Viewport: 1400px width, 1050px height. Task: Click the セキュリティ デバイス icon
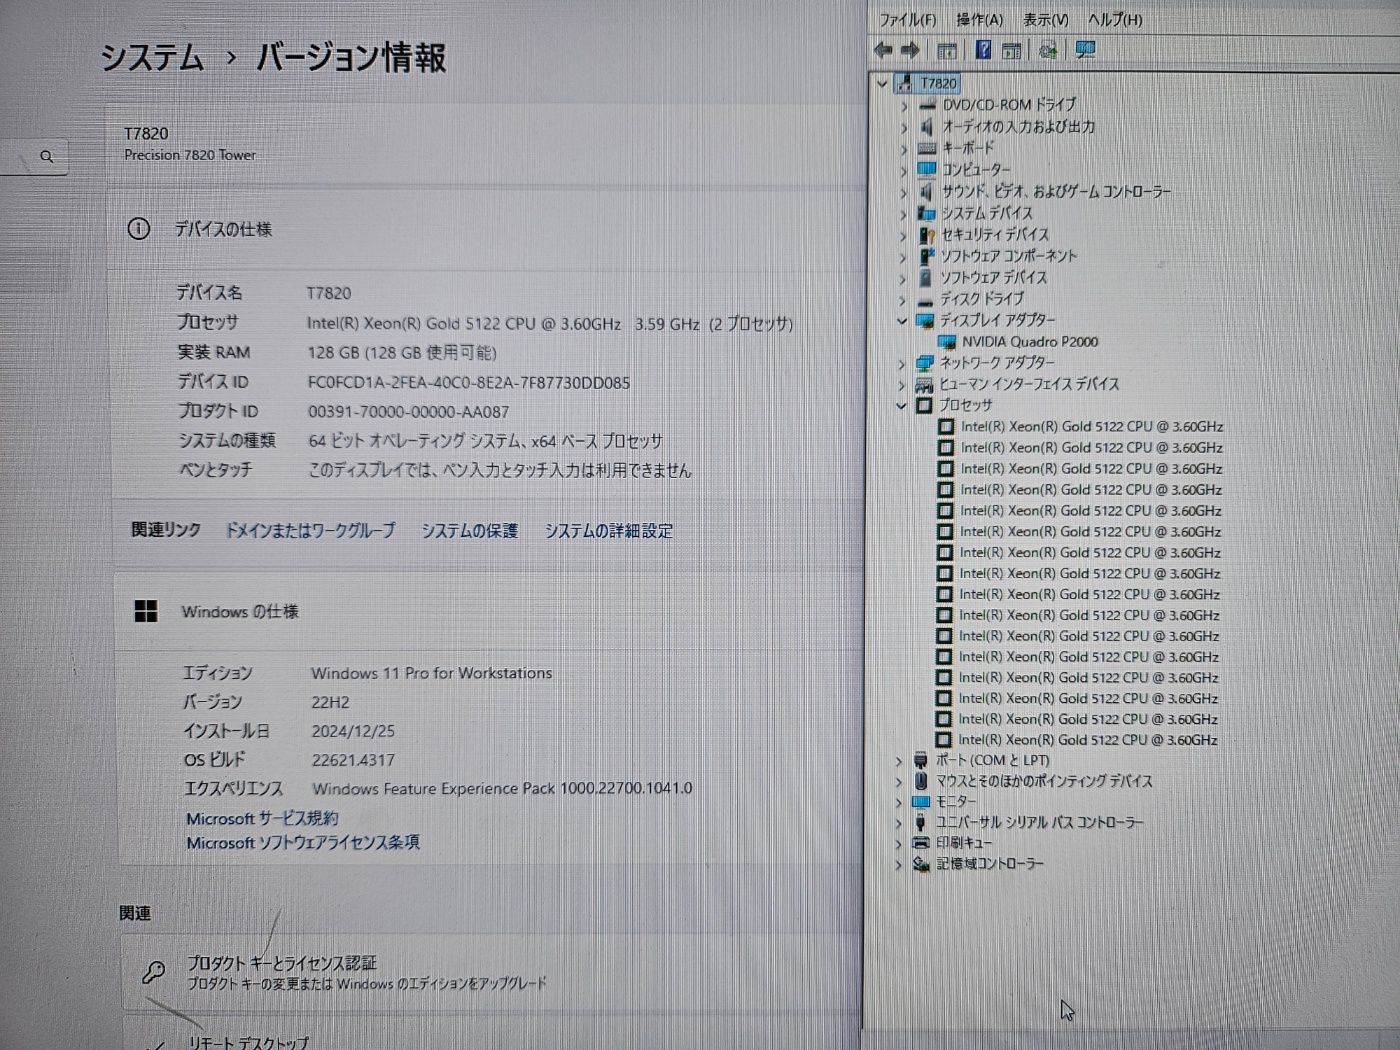pyautogui.click(x=926, y=235)
